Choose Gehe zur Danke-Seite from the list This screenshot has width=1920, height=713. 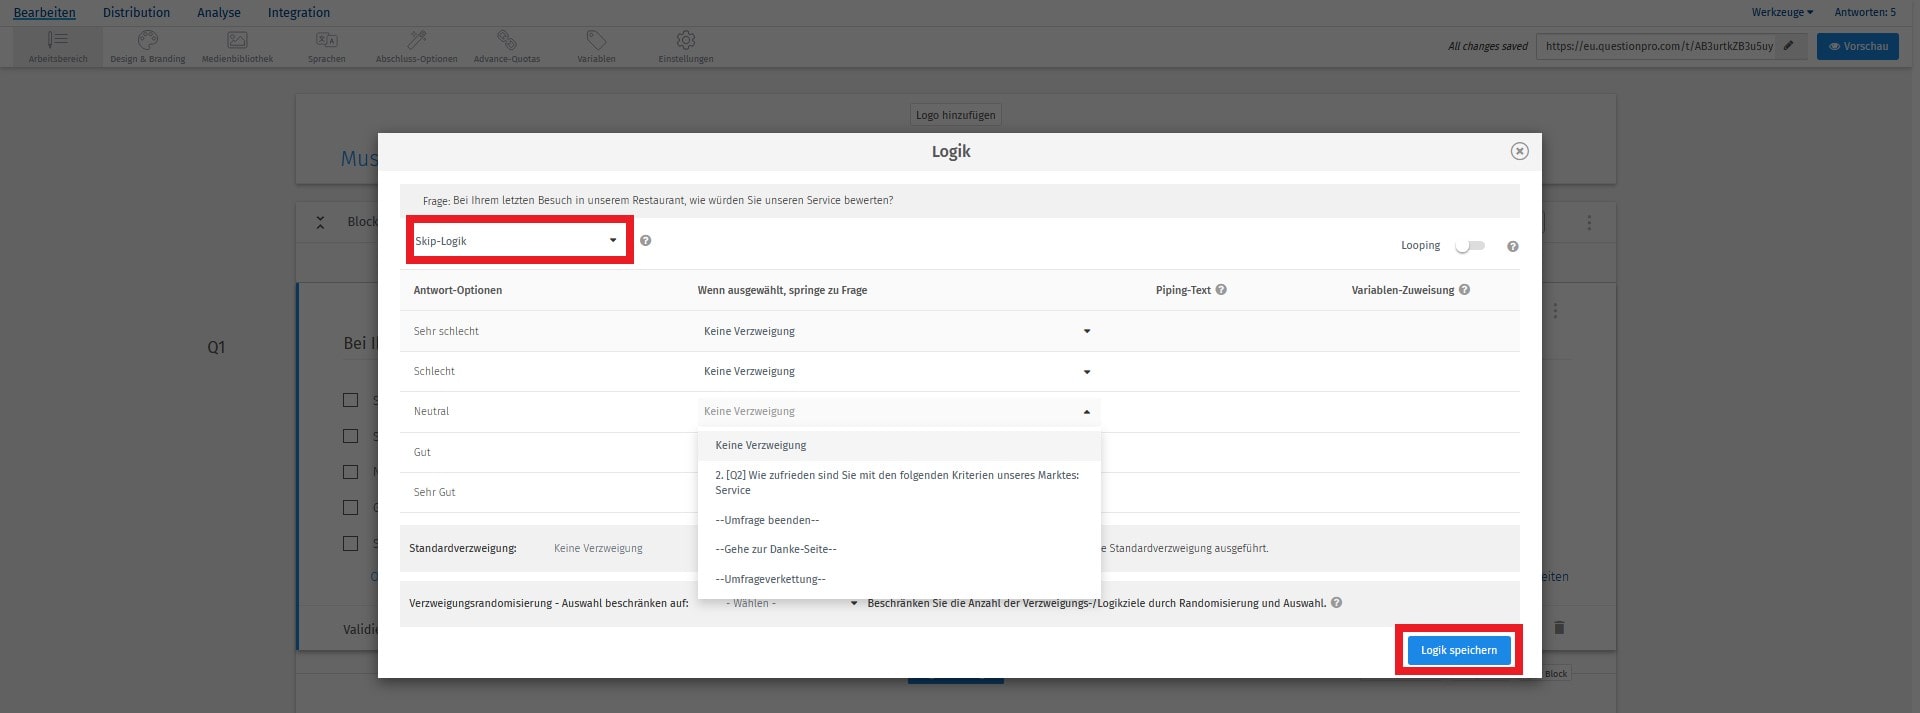pos(776,549)
